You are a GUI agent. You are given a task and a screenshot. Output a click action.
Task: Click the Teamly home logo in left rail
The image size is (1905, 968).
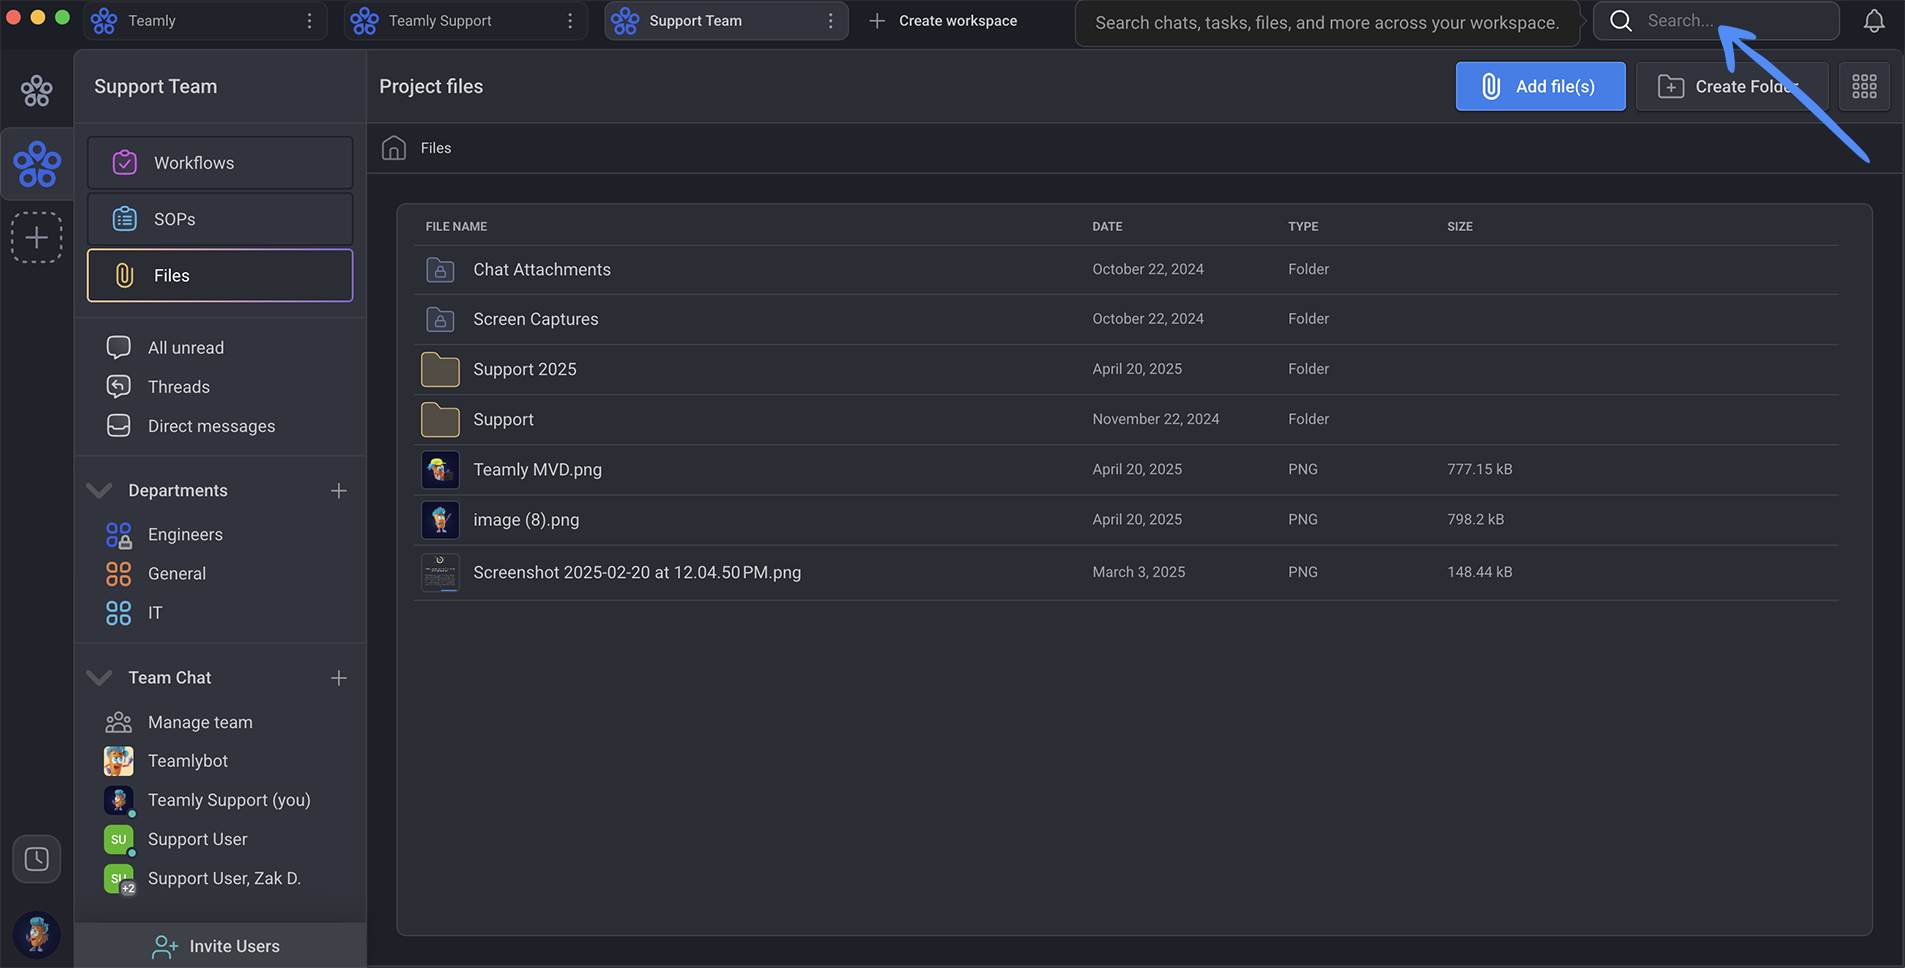point(37,91)
